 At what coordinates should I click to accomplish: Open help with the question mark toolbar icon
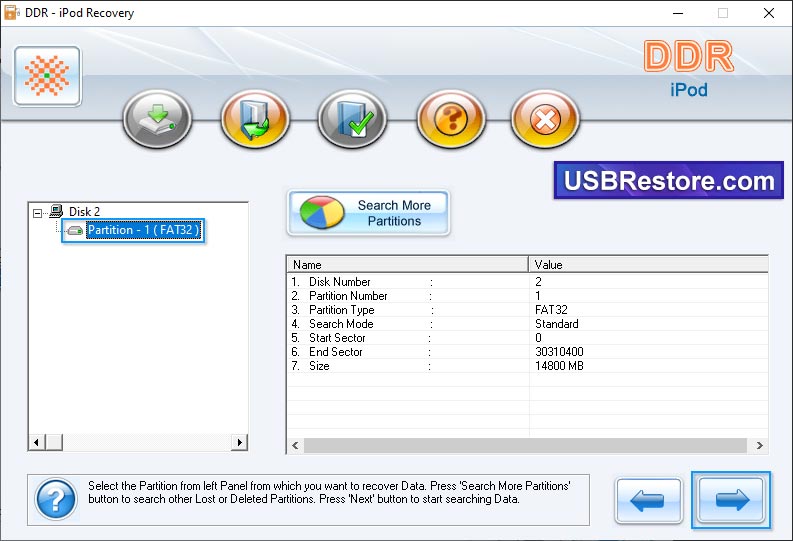point(451,119)
